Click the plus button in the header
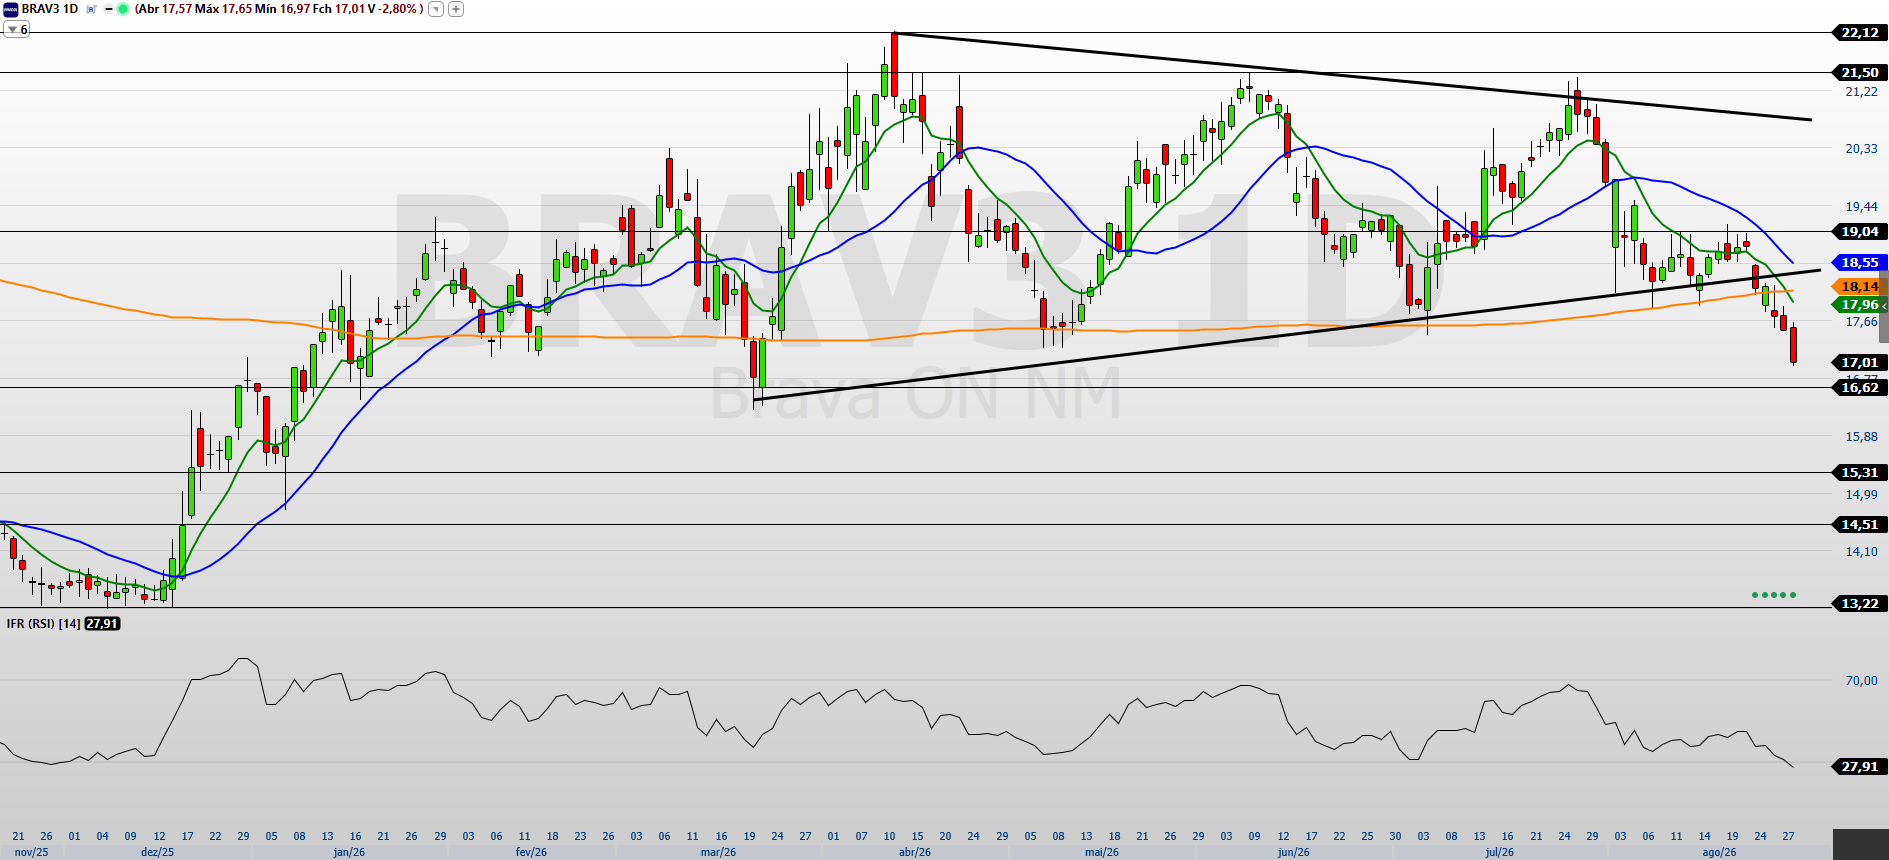Viewport: 1889px width, 860px height. (456, 9)
